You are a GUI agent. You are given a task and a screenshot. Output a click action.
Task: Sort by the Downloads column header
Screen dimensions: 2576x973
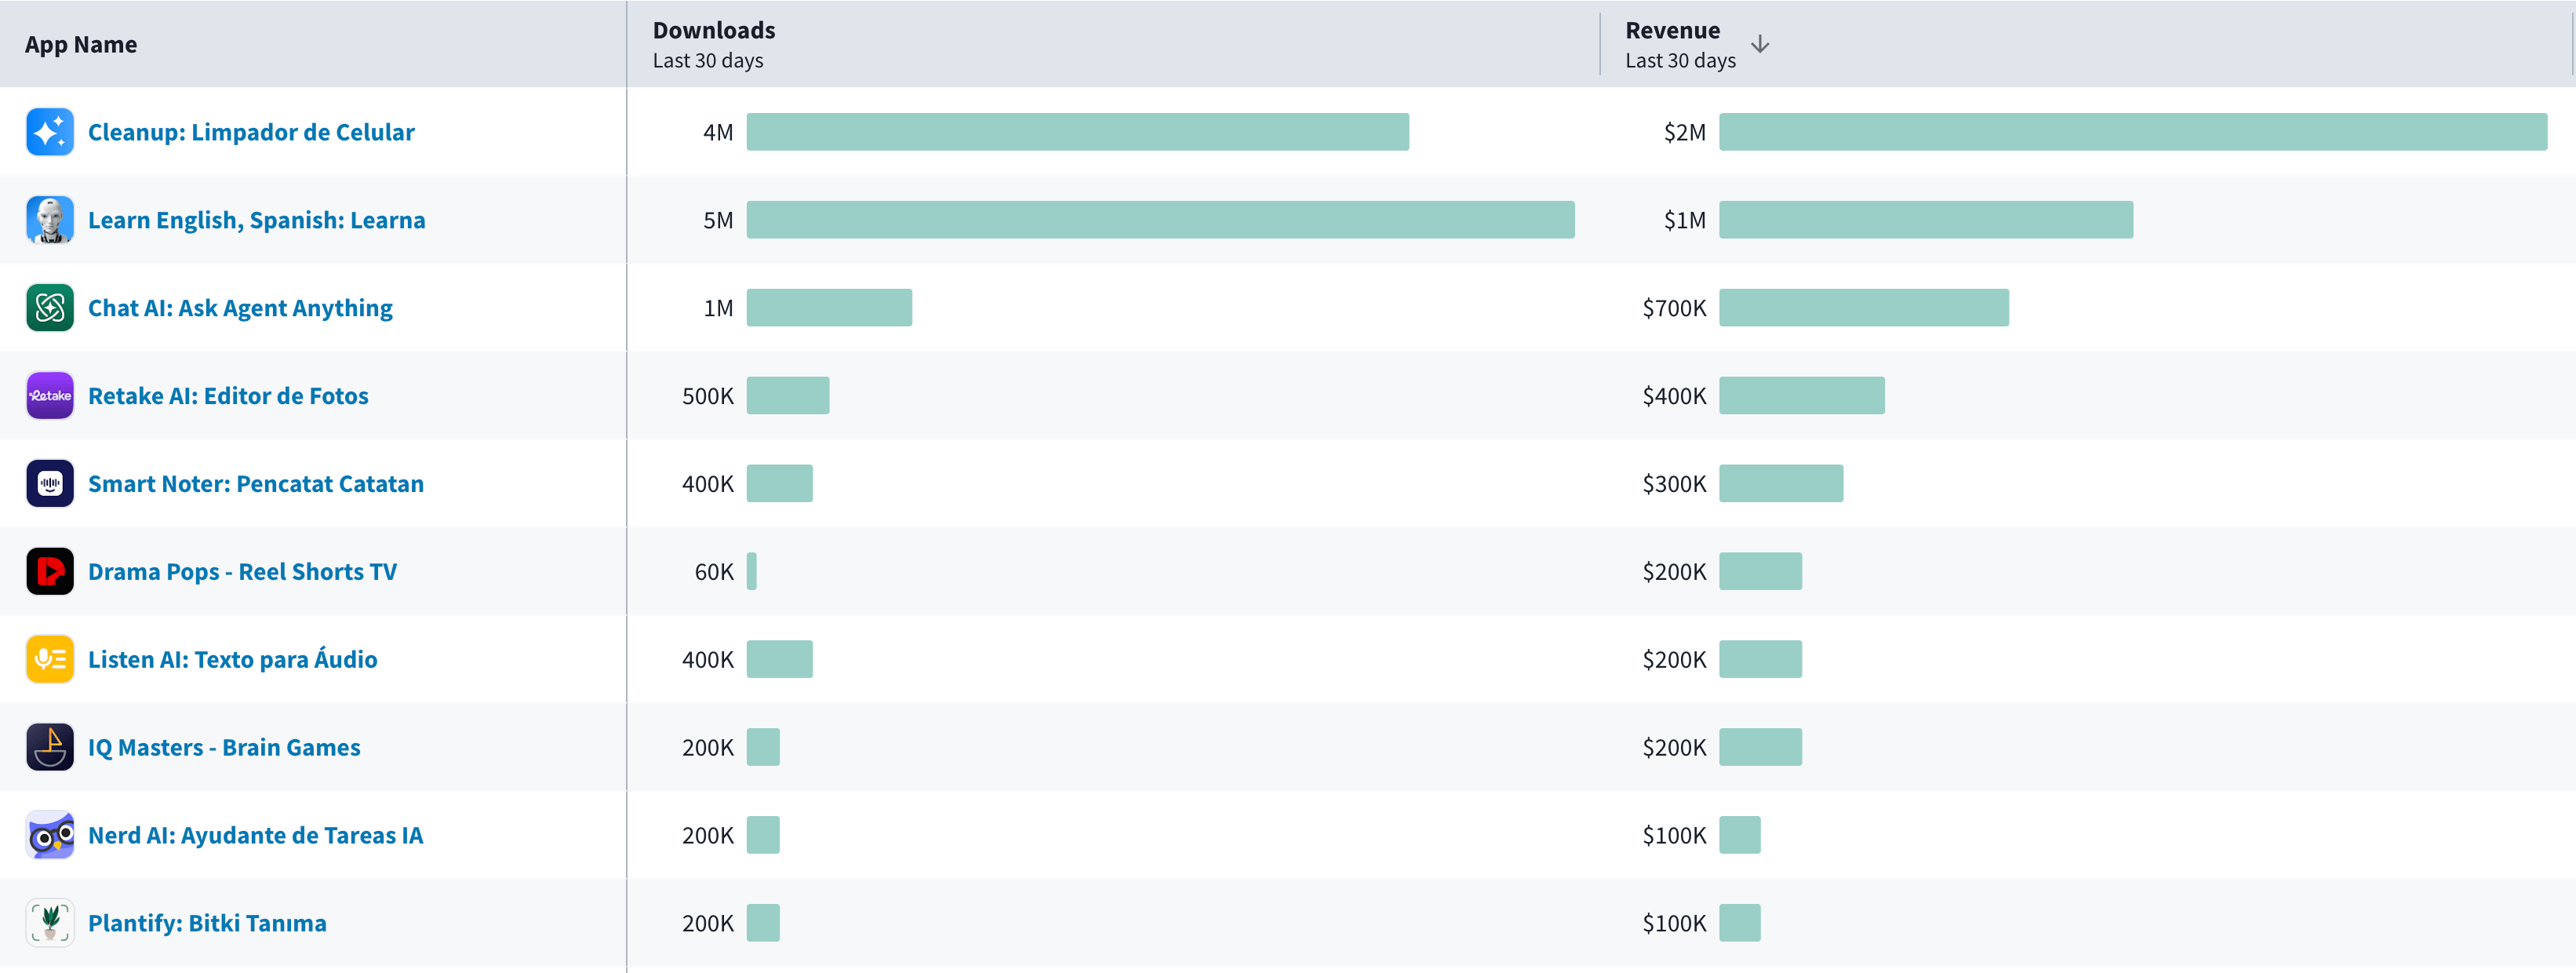pyautogui.click(x=714, y=30)
